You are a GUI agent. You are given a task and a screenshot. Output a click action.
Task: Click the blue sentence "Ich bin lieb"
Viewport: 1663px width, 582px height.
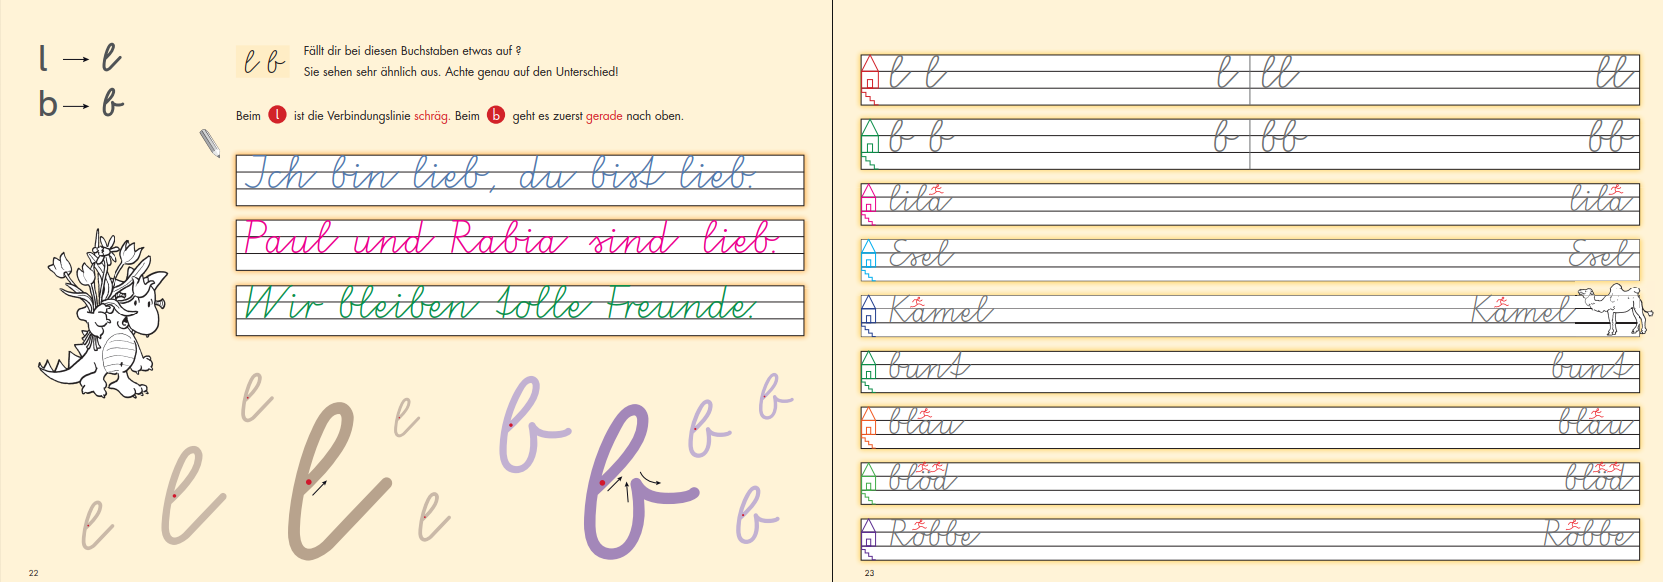click(x=500, y=175)
